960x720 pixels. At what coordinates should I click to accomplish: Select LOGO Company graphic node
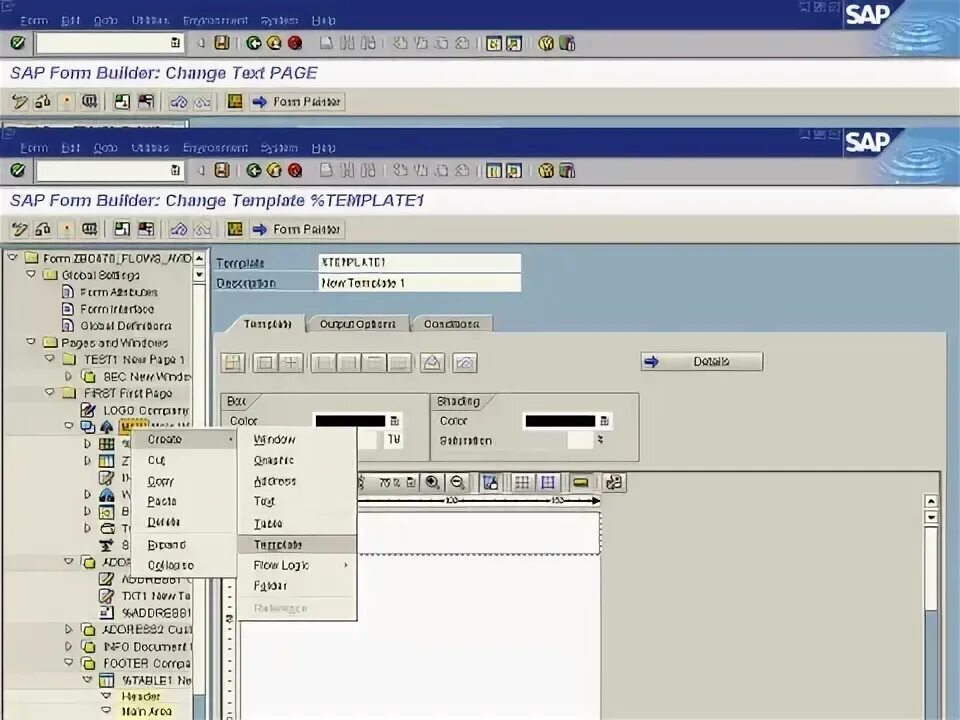[x=145, y=410]
